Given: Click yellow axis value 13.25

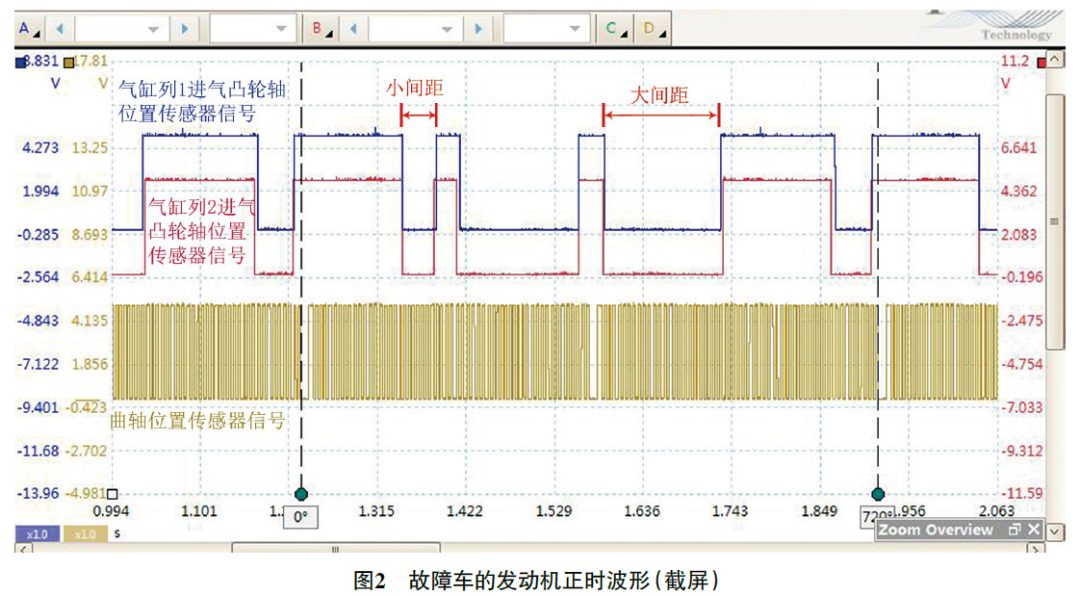Looking at the screenshot, I should tap(90, 147).
